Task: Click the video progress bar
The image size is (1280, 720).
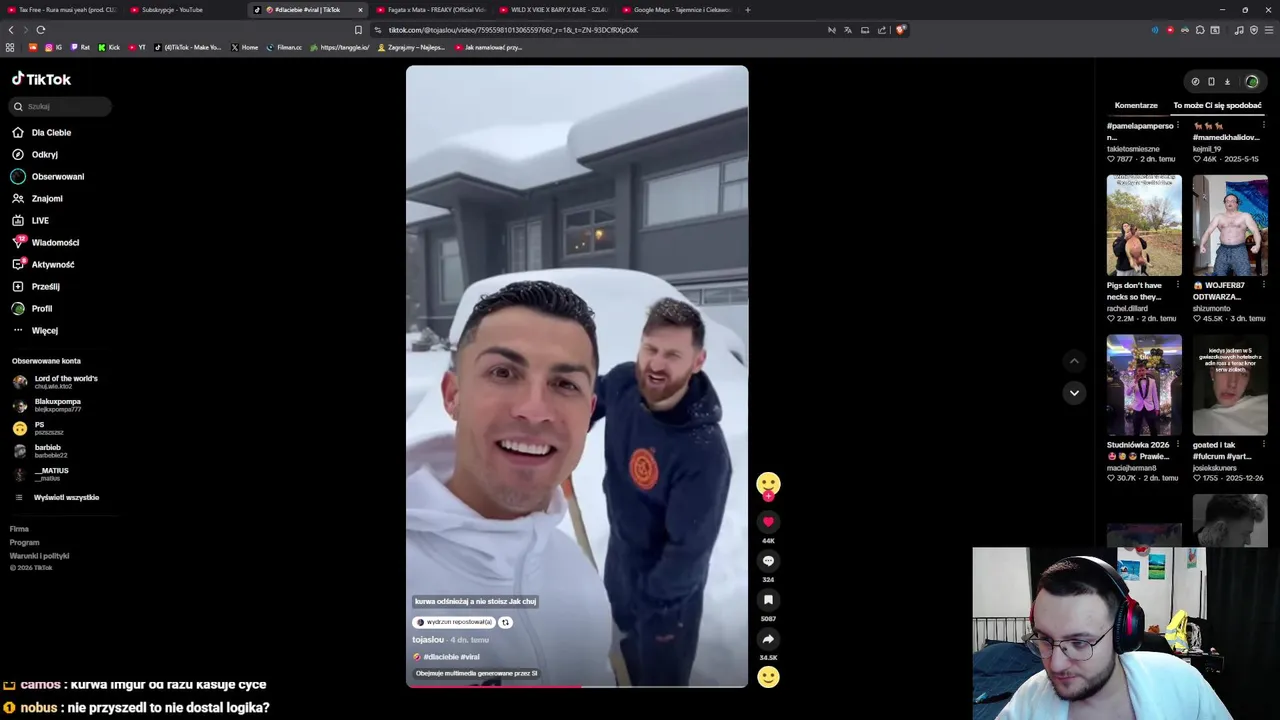Action: pos(577,686)
